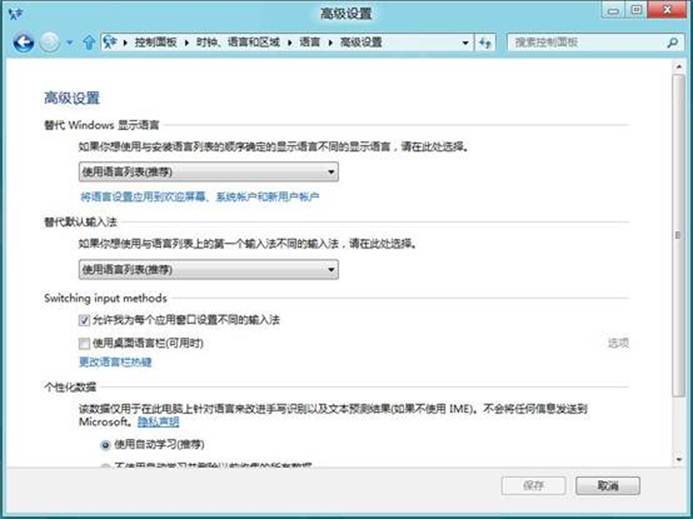This screenshot has width=693, height=519.
Task: Go up one level with the Up arrow
Action: (x=89, y=42)
